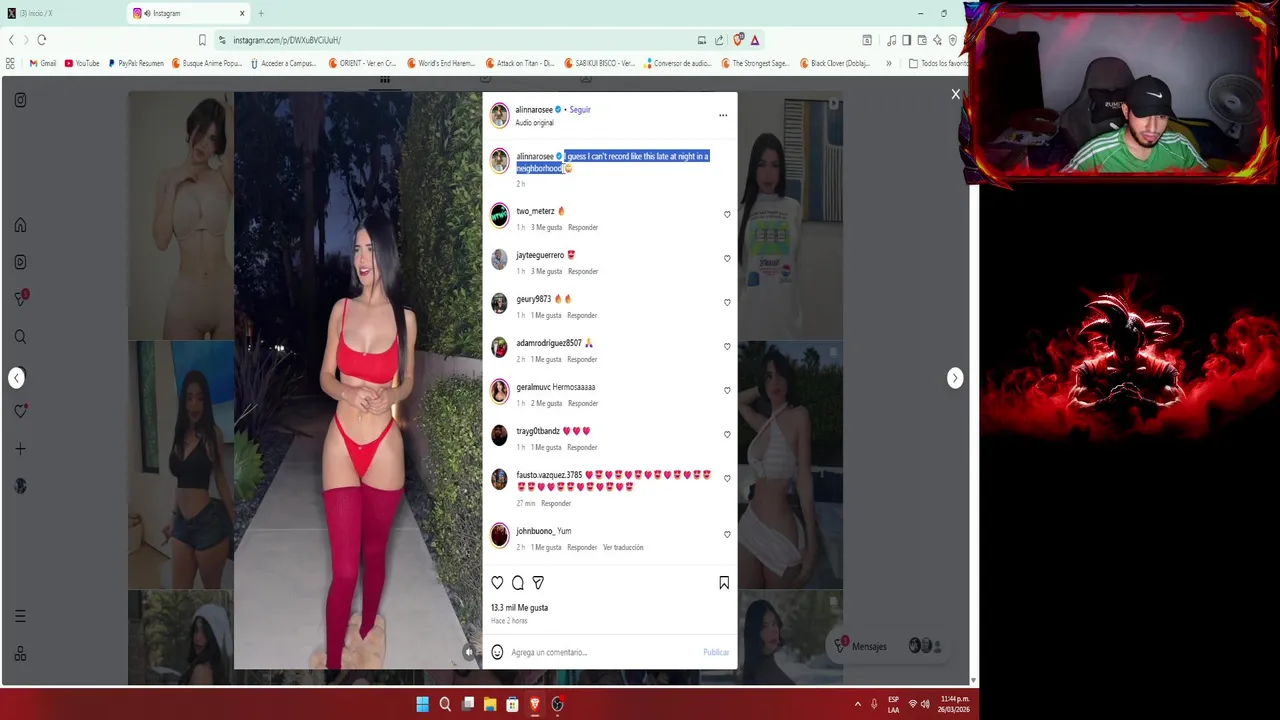The width and height of the screenshot is (1280, 720).
Task: Reload the page with the refresh icon
Action: tap(42, 40)
